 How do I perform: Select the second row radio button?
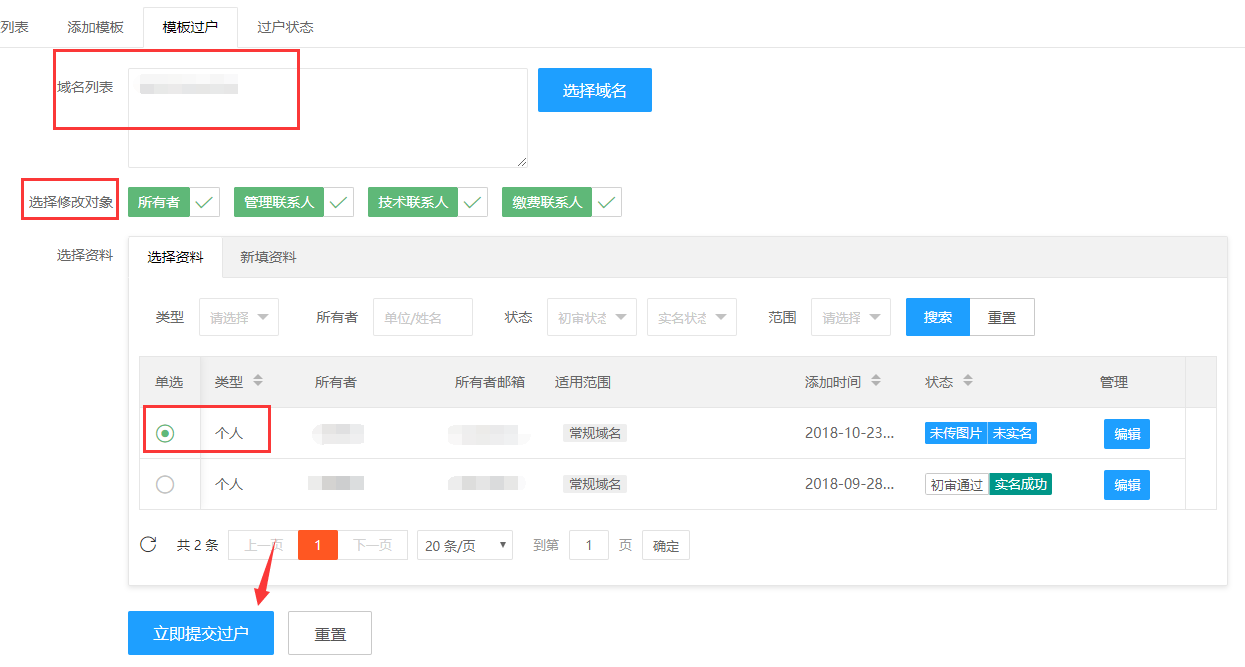tap(165, 484)
